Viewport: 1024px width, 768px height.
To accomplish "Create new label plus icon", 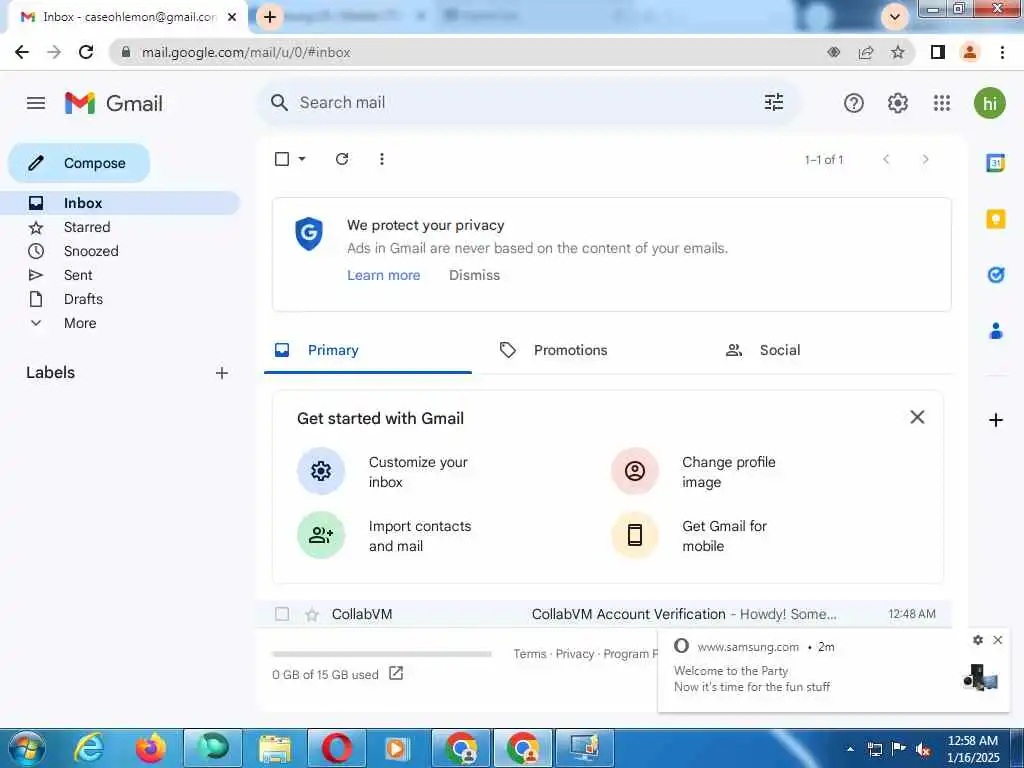I will pyautogui.click(x=222, y=373).
